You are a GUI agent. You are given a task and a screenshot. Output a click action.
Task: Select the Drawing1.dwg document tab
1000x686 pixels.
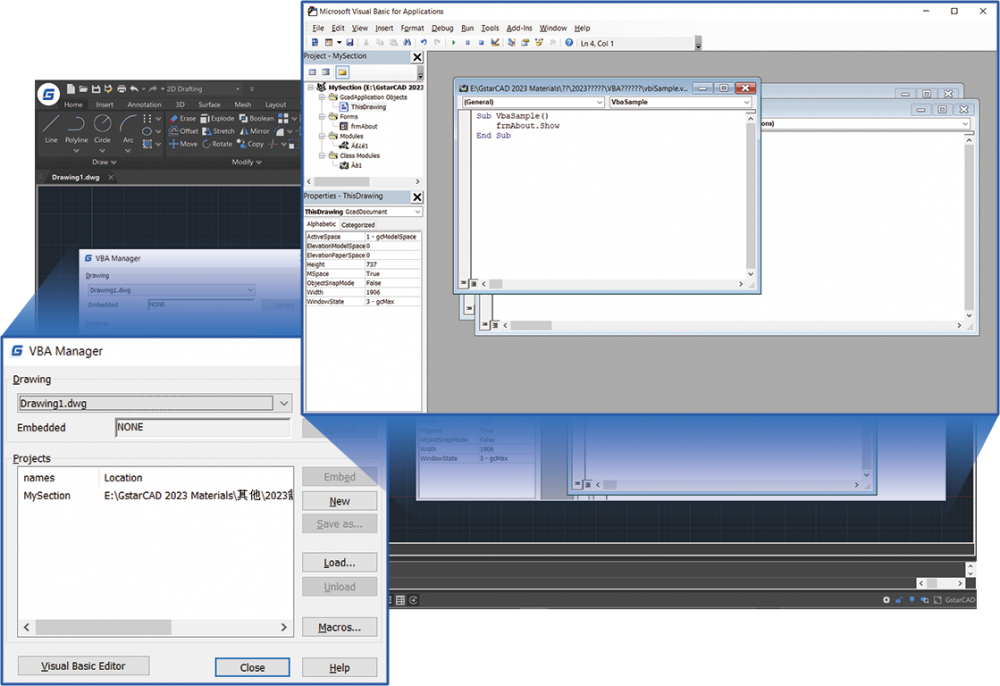click(76, 177)
